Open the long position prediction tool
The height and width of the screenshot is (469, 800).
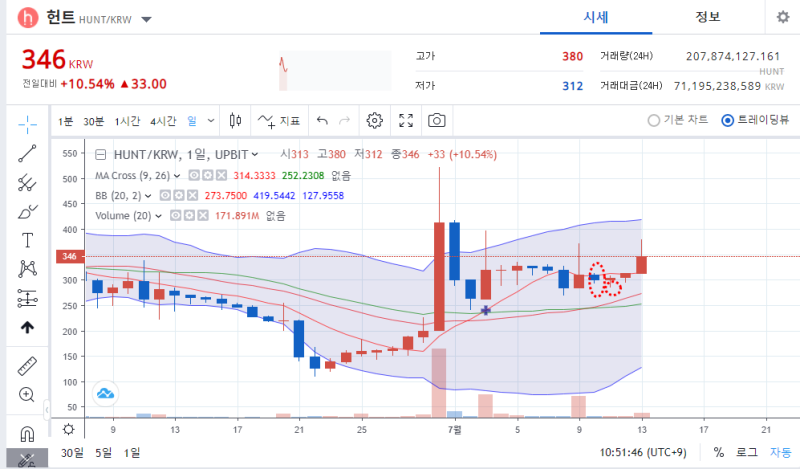[x=28, y=298]
